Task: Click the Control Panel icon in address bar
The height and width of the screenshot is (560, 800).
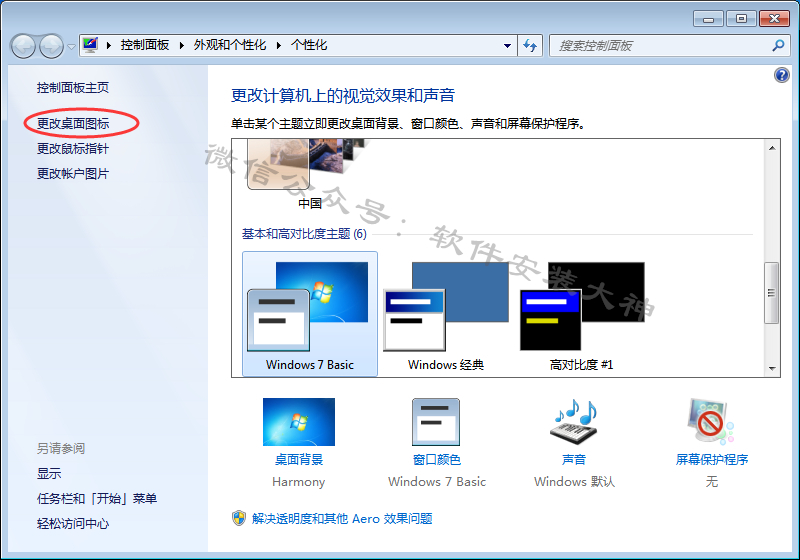Action: (90, 45)
